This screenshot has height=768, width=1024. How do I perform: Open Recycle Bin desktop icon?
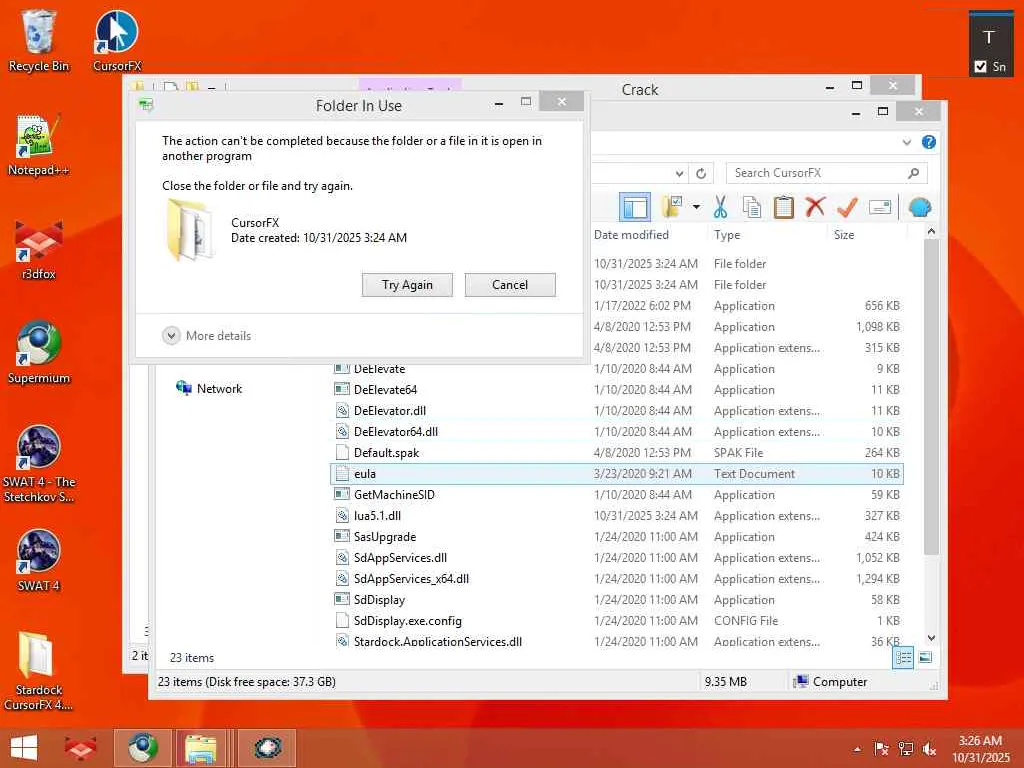click(39, 41)
